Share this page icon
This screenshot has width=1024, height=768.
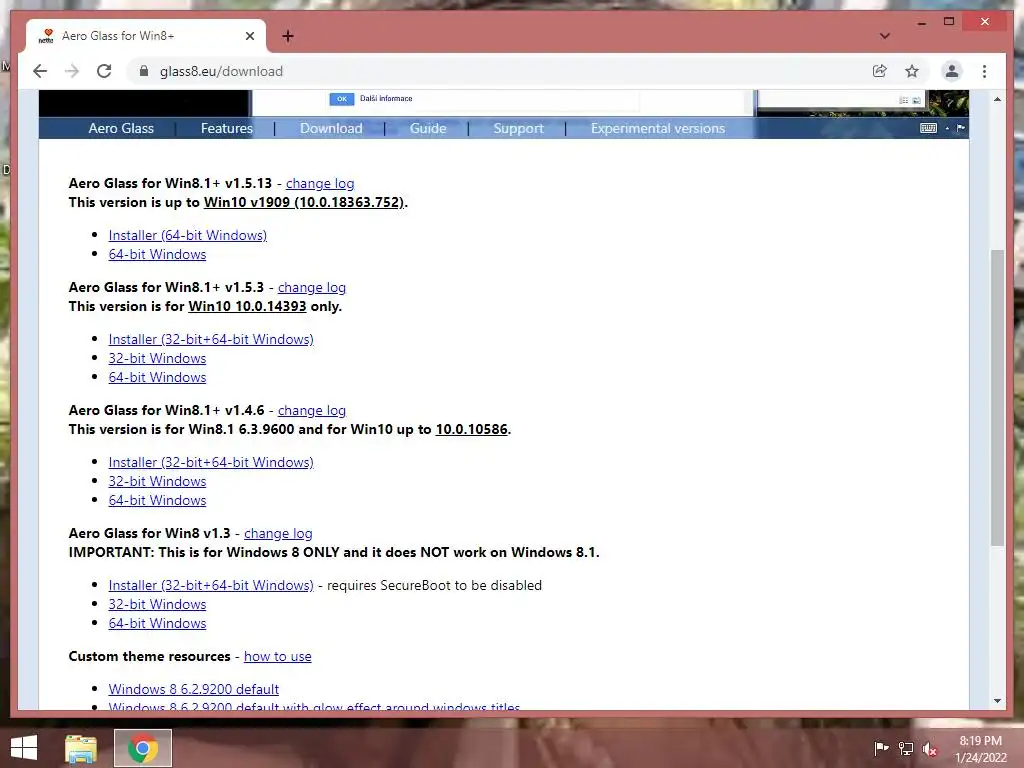[880, 71]
